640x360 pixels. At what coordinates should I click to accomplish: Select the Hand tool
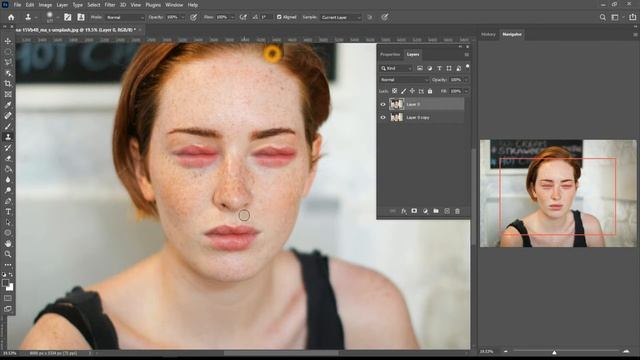[x=8, y=243]
